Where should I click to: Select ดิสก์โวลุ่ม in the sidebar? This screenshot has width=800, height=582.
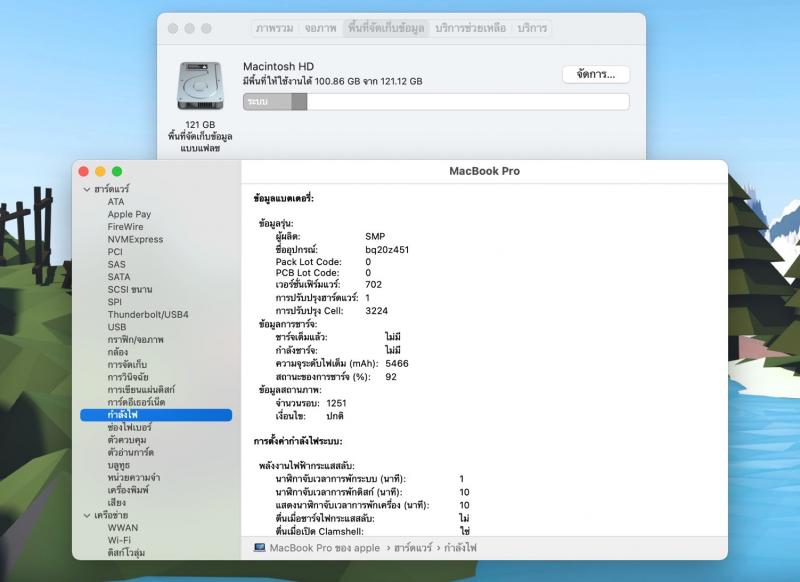click(126, 552)
